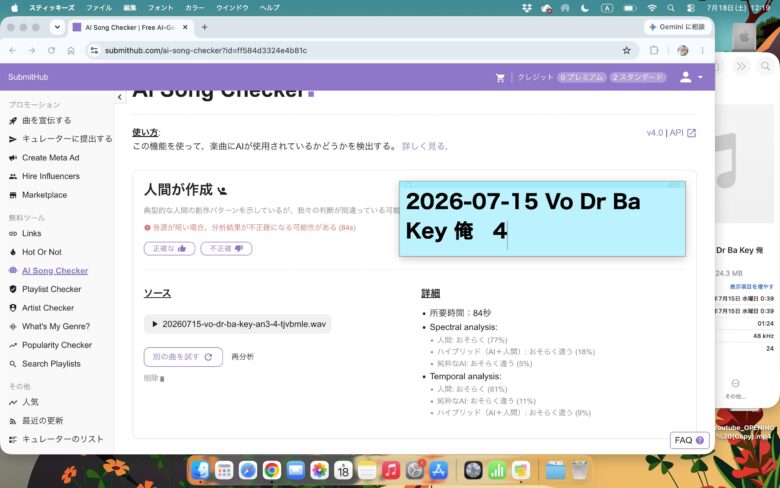The image size is (780, 488).
Task: Click 再分析 link
Action: click(243, 357)
